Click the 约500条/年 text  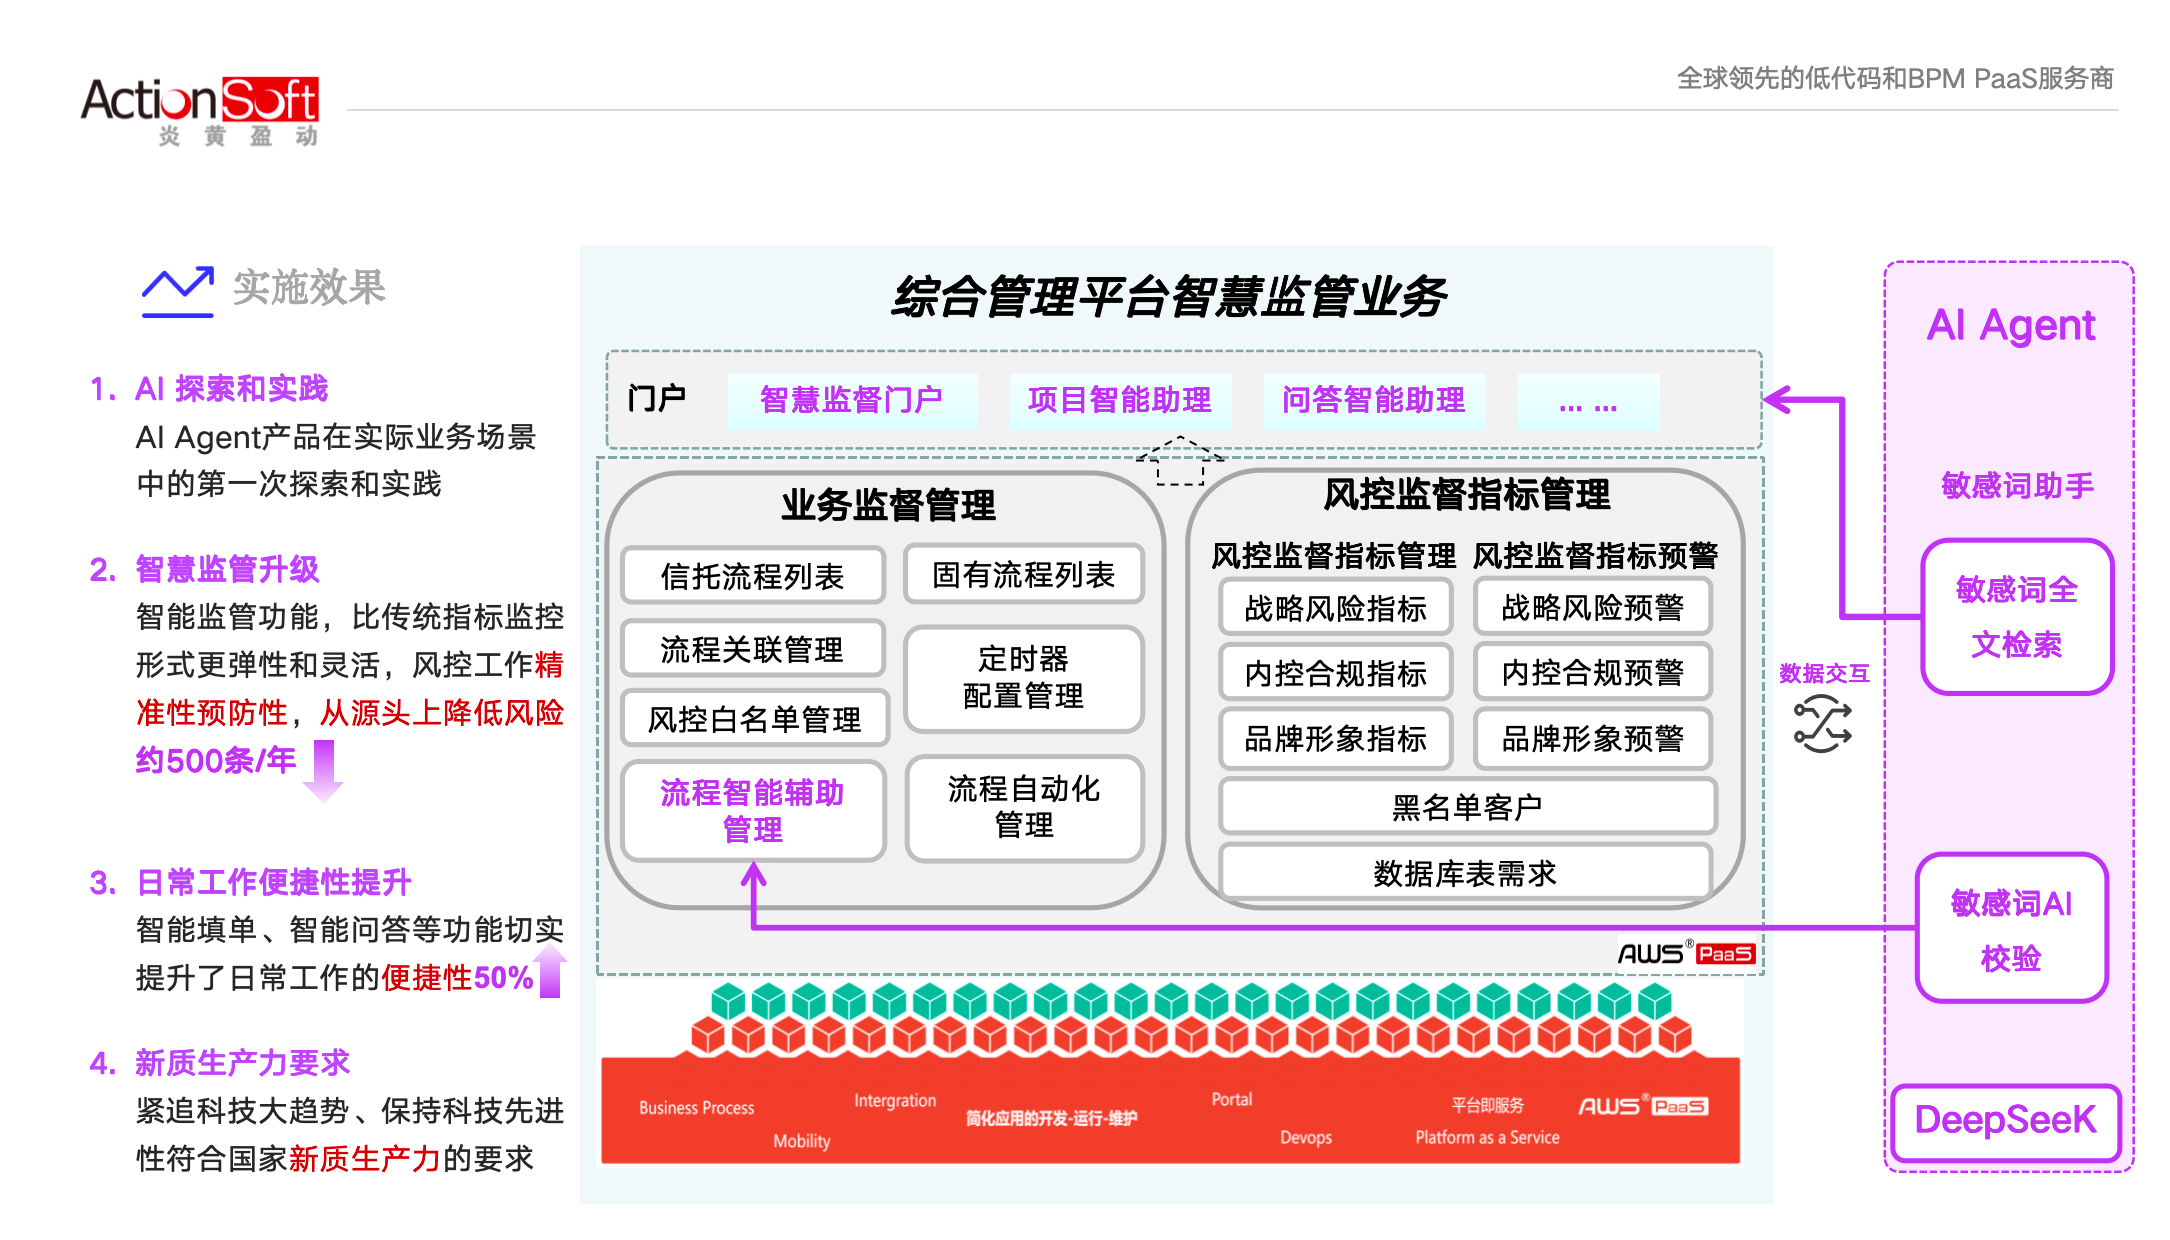(216, 761)
